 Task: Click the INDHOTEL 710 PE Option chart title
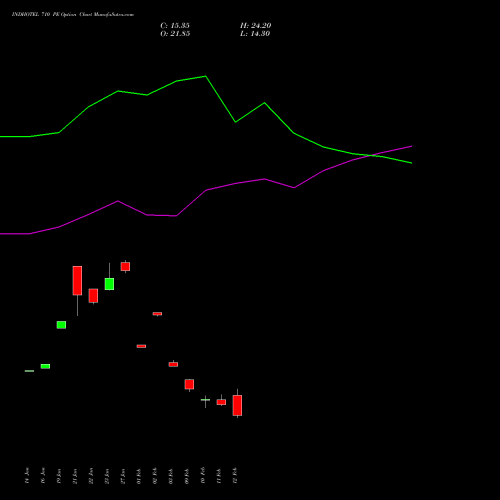click(73, 15)
